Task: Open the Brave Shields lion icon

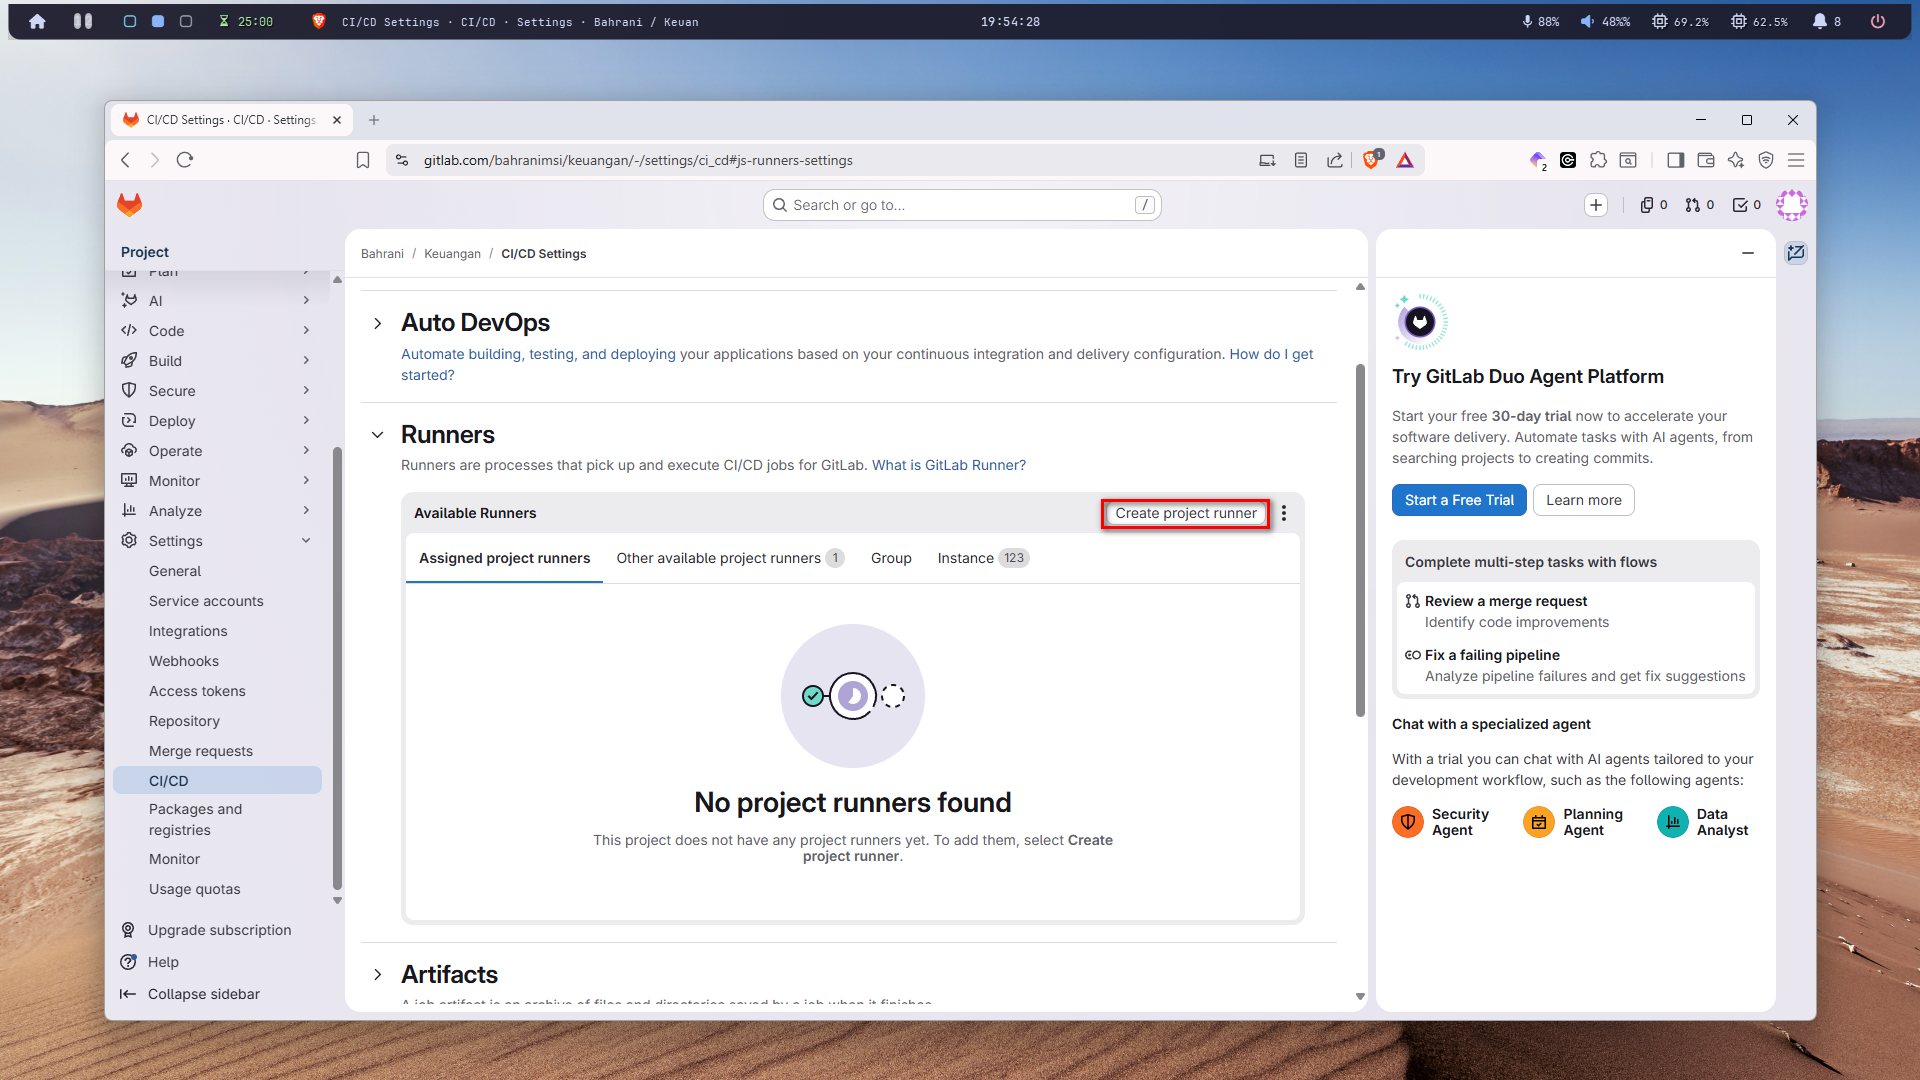Action: tap(1372, 160)
